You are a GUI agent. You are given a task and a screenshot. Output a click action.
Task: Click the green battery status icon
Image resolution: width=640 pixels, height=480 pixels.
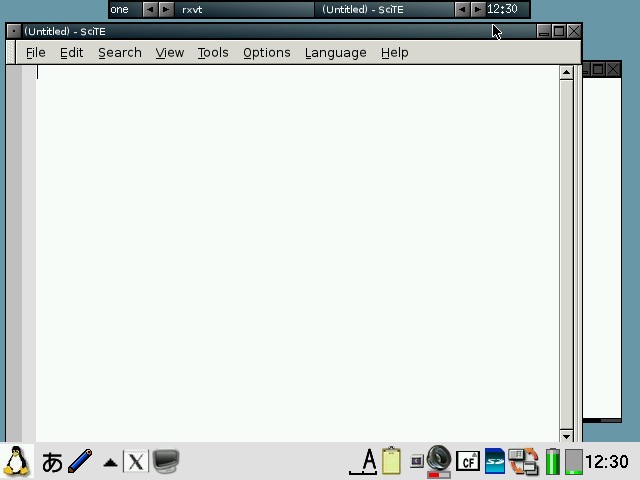pyautogui.click(x=553, y=461)
